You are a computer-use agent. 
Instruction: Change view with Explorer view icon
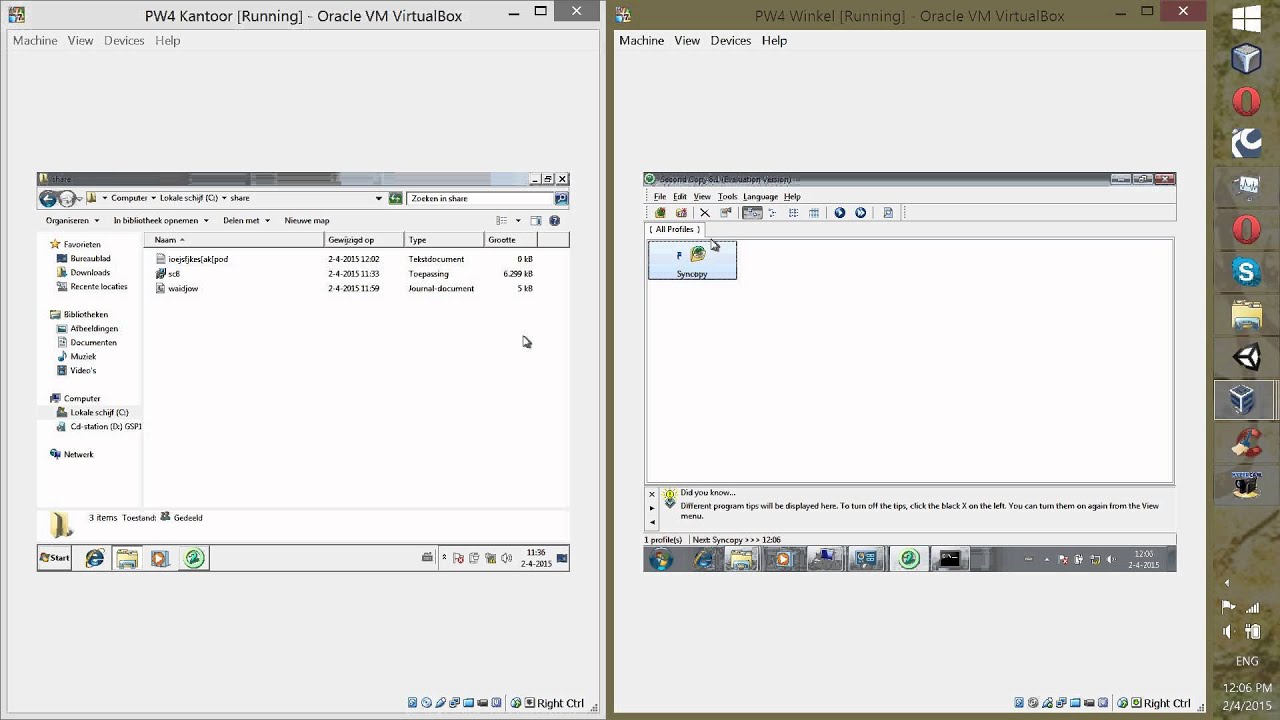(502, 221)
